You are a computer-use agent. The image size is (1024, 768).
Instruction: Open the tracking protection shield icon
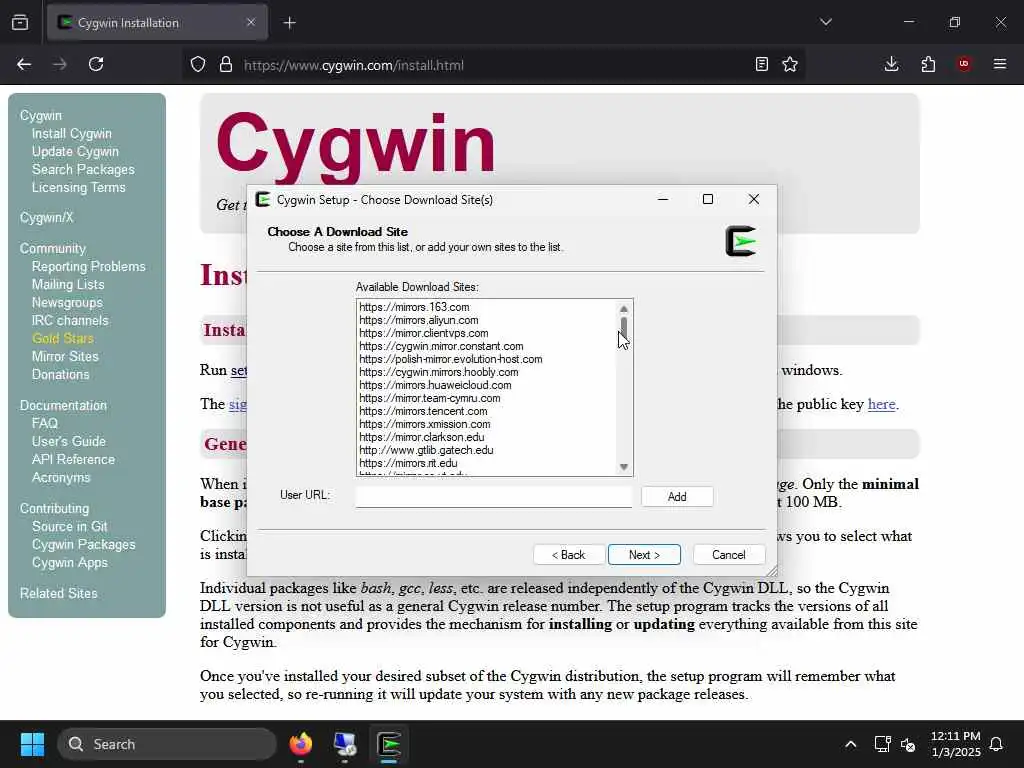point(198,65)
